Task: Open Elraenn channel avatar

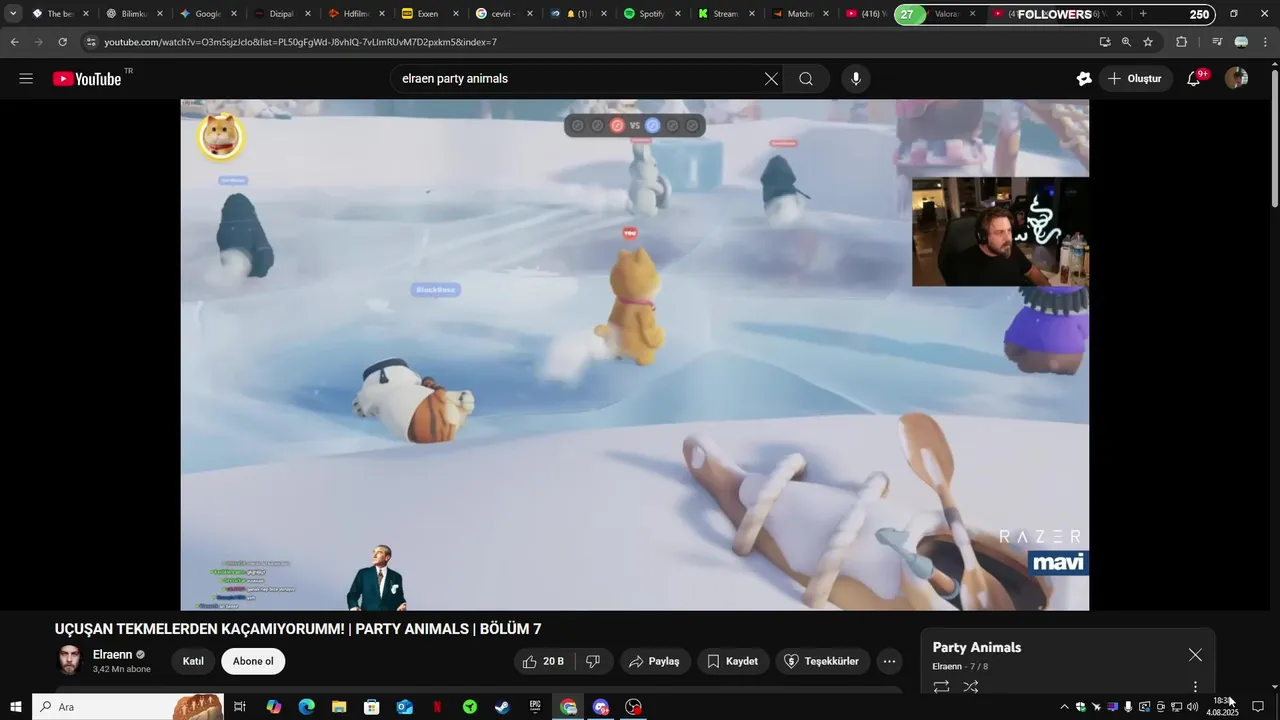Action: [69, 660]
